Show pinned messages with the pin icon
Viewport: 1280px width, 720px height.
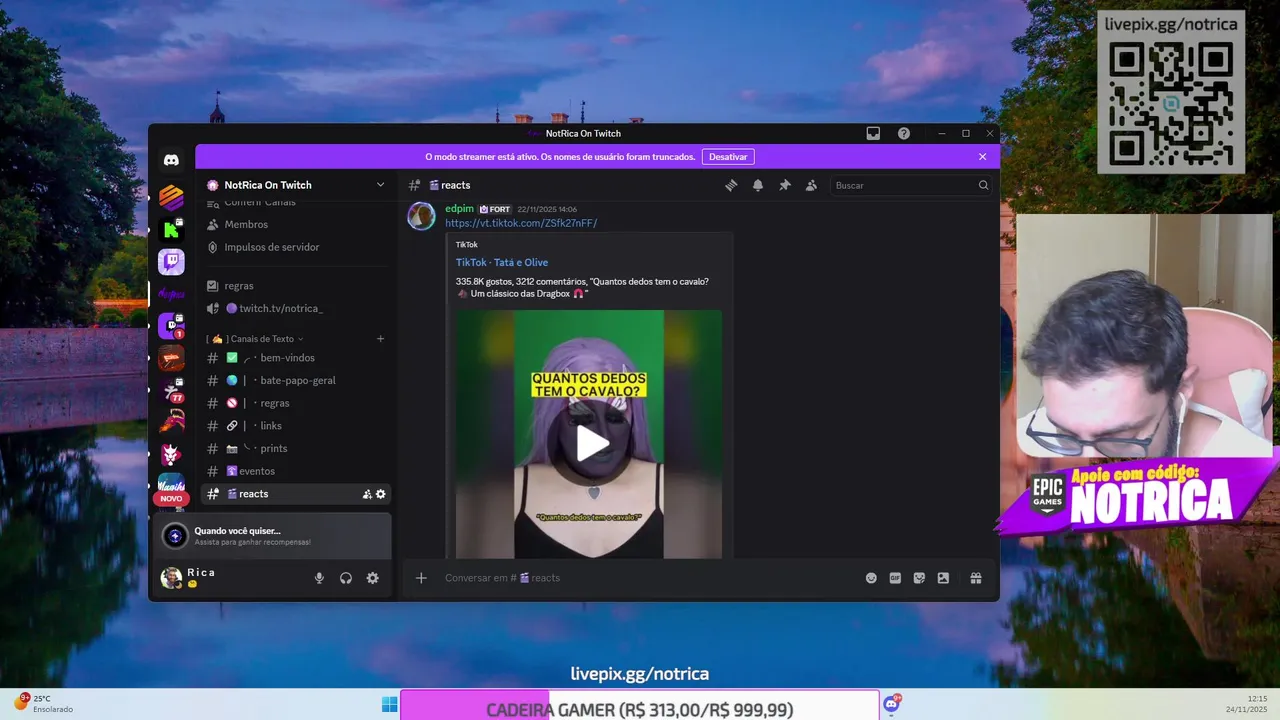pyautogui.click(x=785, y=185)
